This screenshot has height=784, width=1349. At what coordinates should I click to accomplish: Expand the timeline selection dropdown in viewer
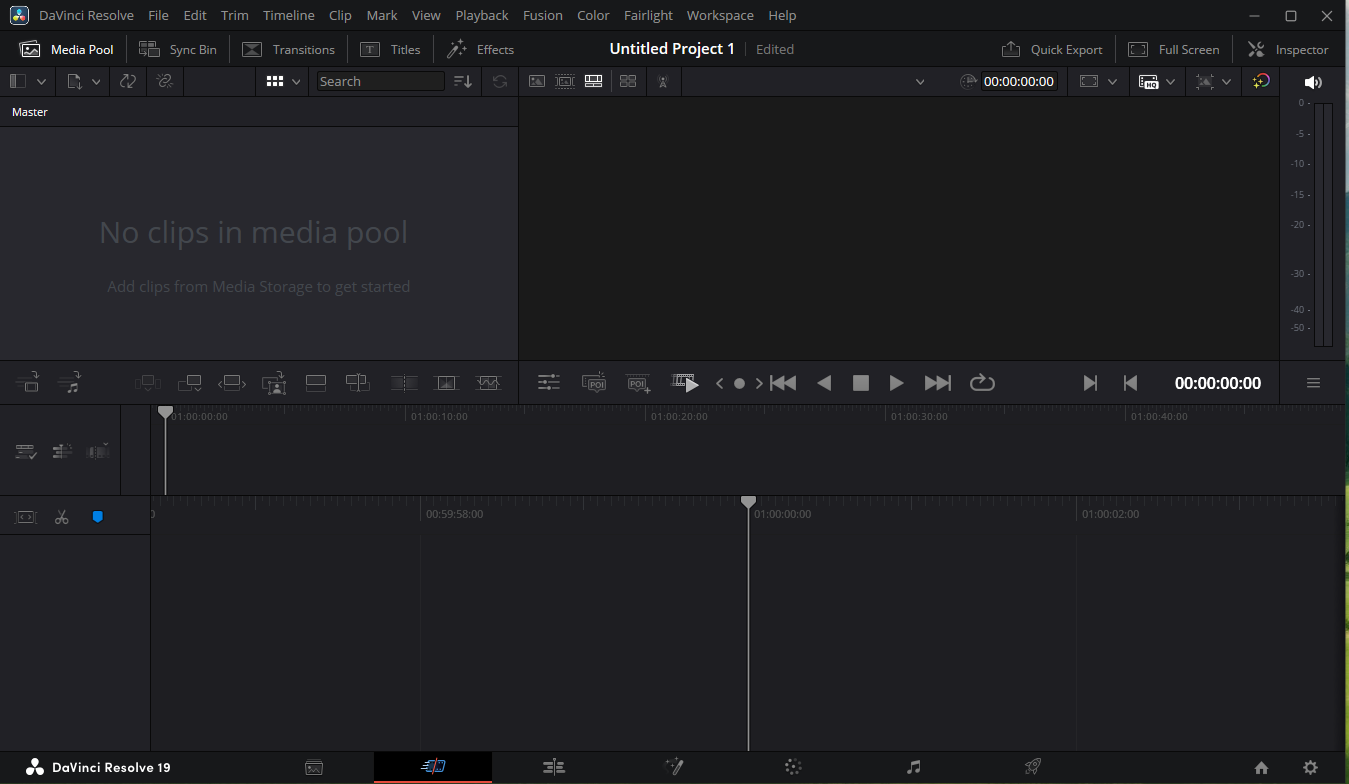click(920, 82)
